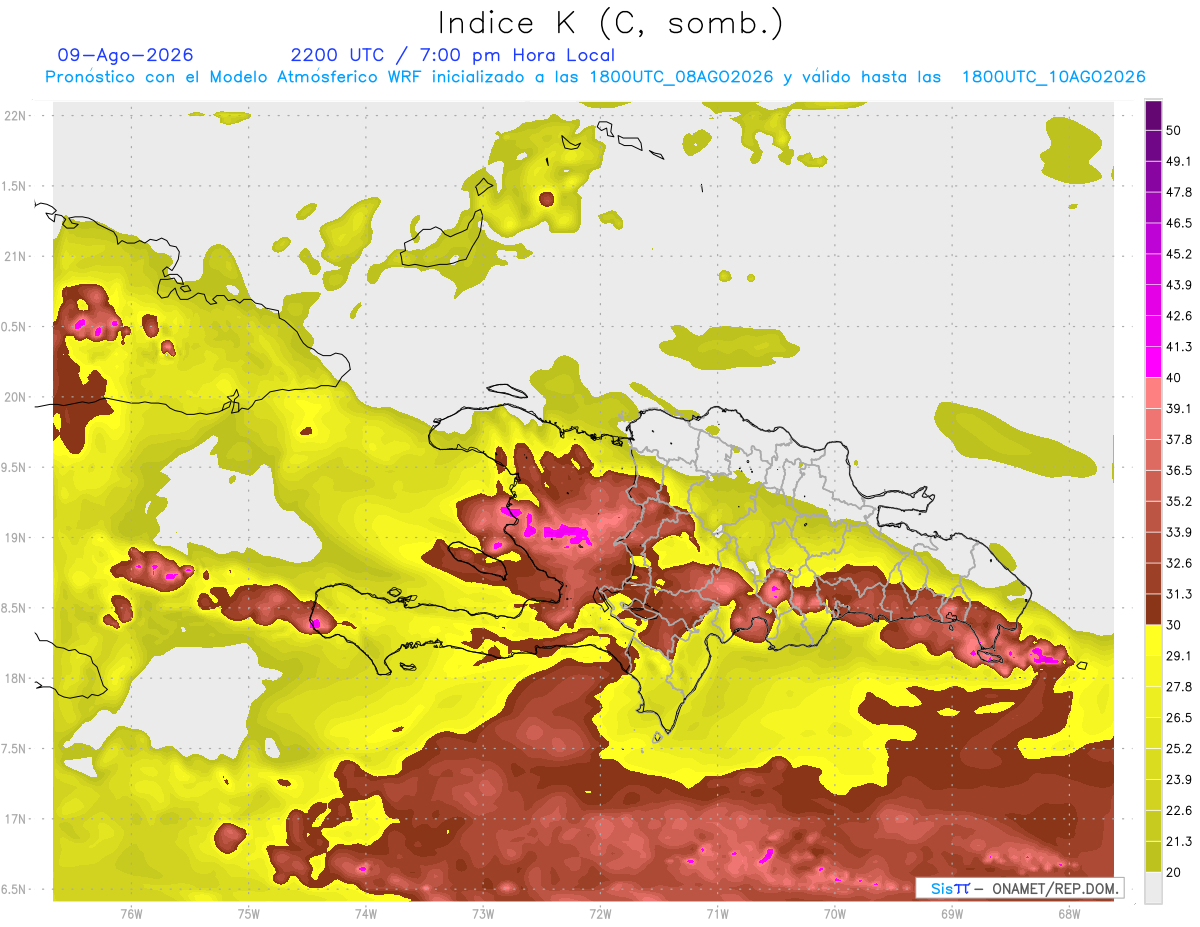
Task: Click the 'SisTT – ONAMET/REP.DOM.' credit label
Action: (x=1020, y=888)
